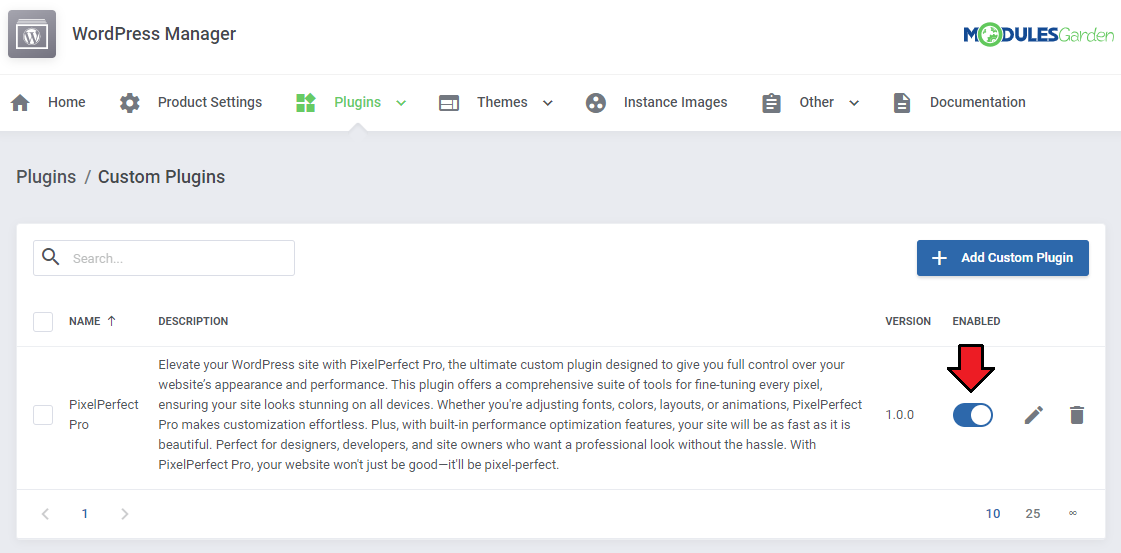Edit PixelPerfect Pro with pencil icon
1121x553 pixels.
pyautogui.click(x=1034, y=415)
